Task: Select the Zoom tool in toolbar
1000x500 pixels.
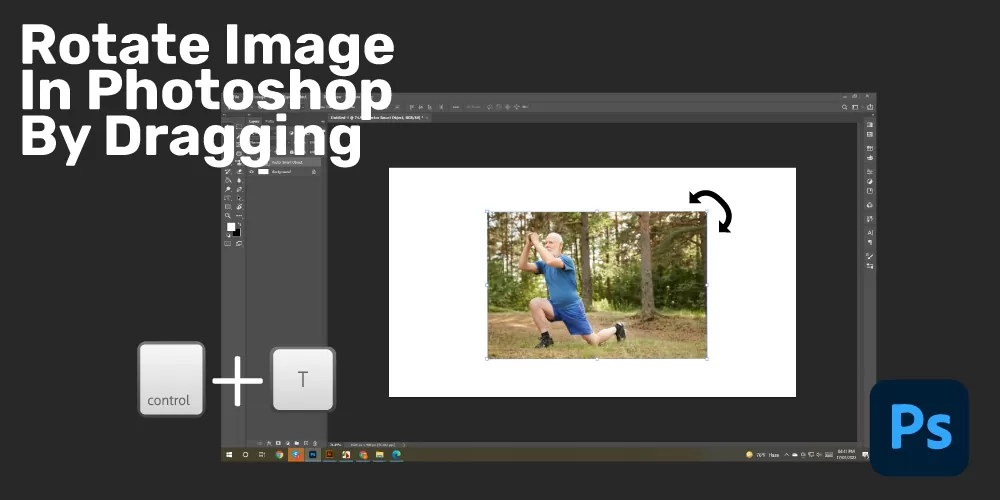Action: (228, 216)
